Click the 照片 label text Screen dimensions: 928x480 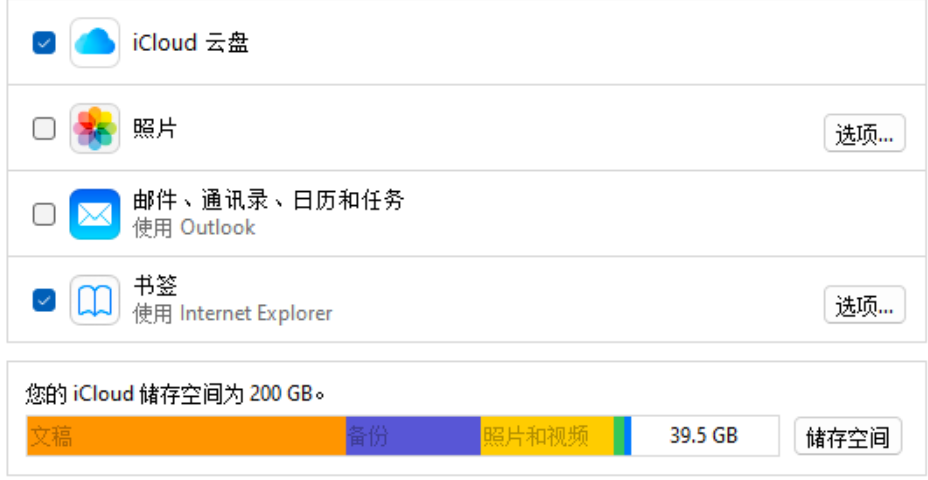pos(155,128)
